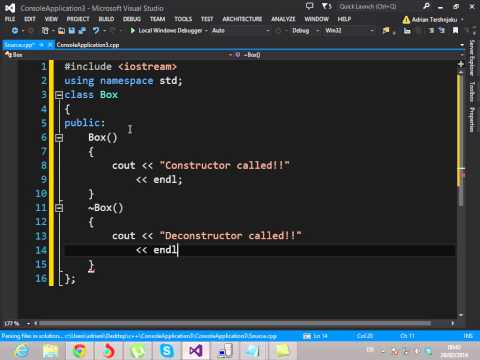This screenshot has width=480, height=360.
Task: Click the Visual Studio taskbar icon
Action: 195,351
